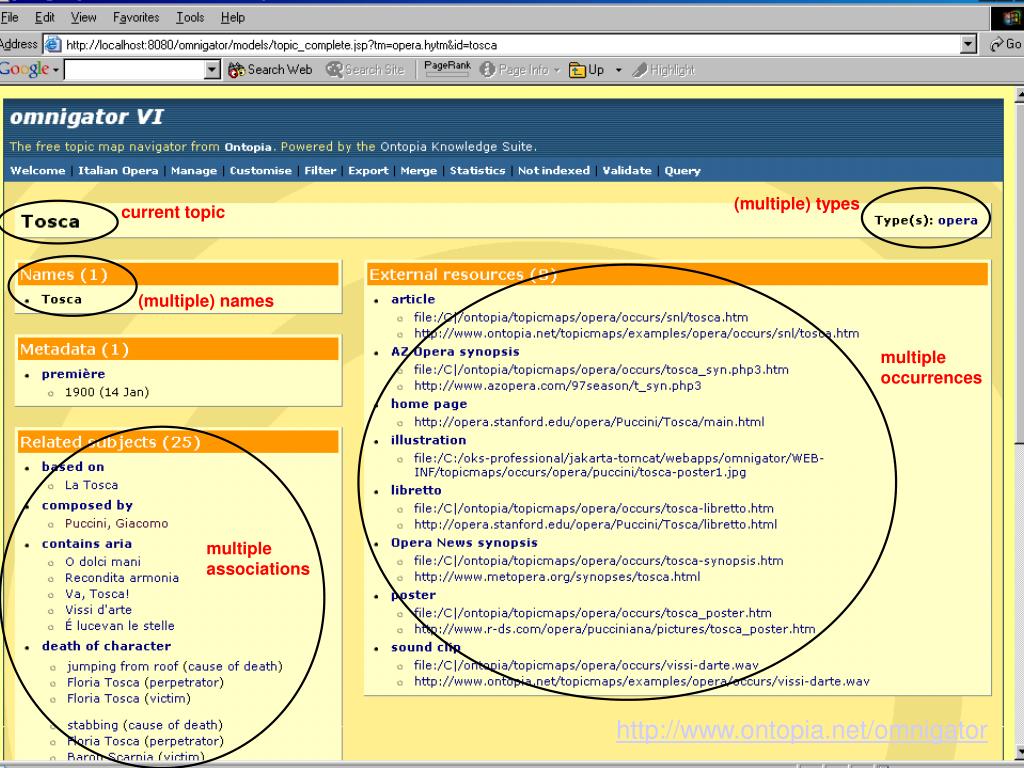Open the metopera.org synopses tosca.html link
Screen dimensions: 1024x768
pyautogui.click(x=557, y=577)
